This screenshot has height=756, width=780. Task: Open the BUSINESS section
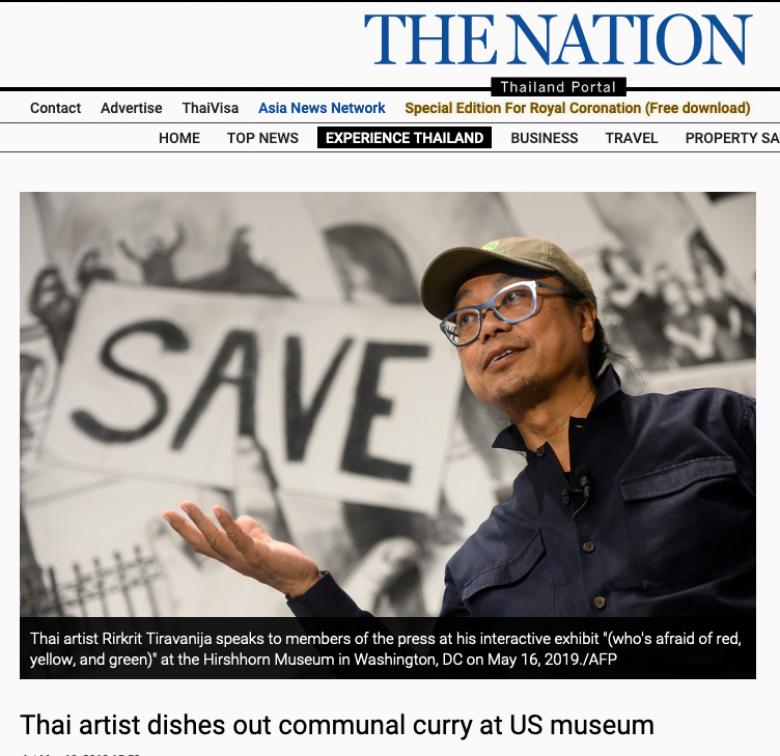point(544,138)
